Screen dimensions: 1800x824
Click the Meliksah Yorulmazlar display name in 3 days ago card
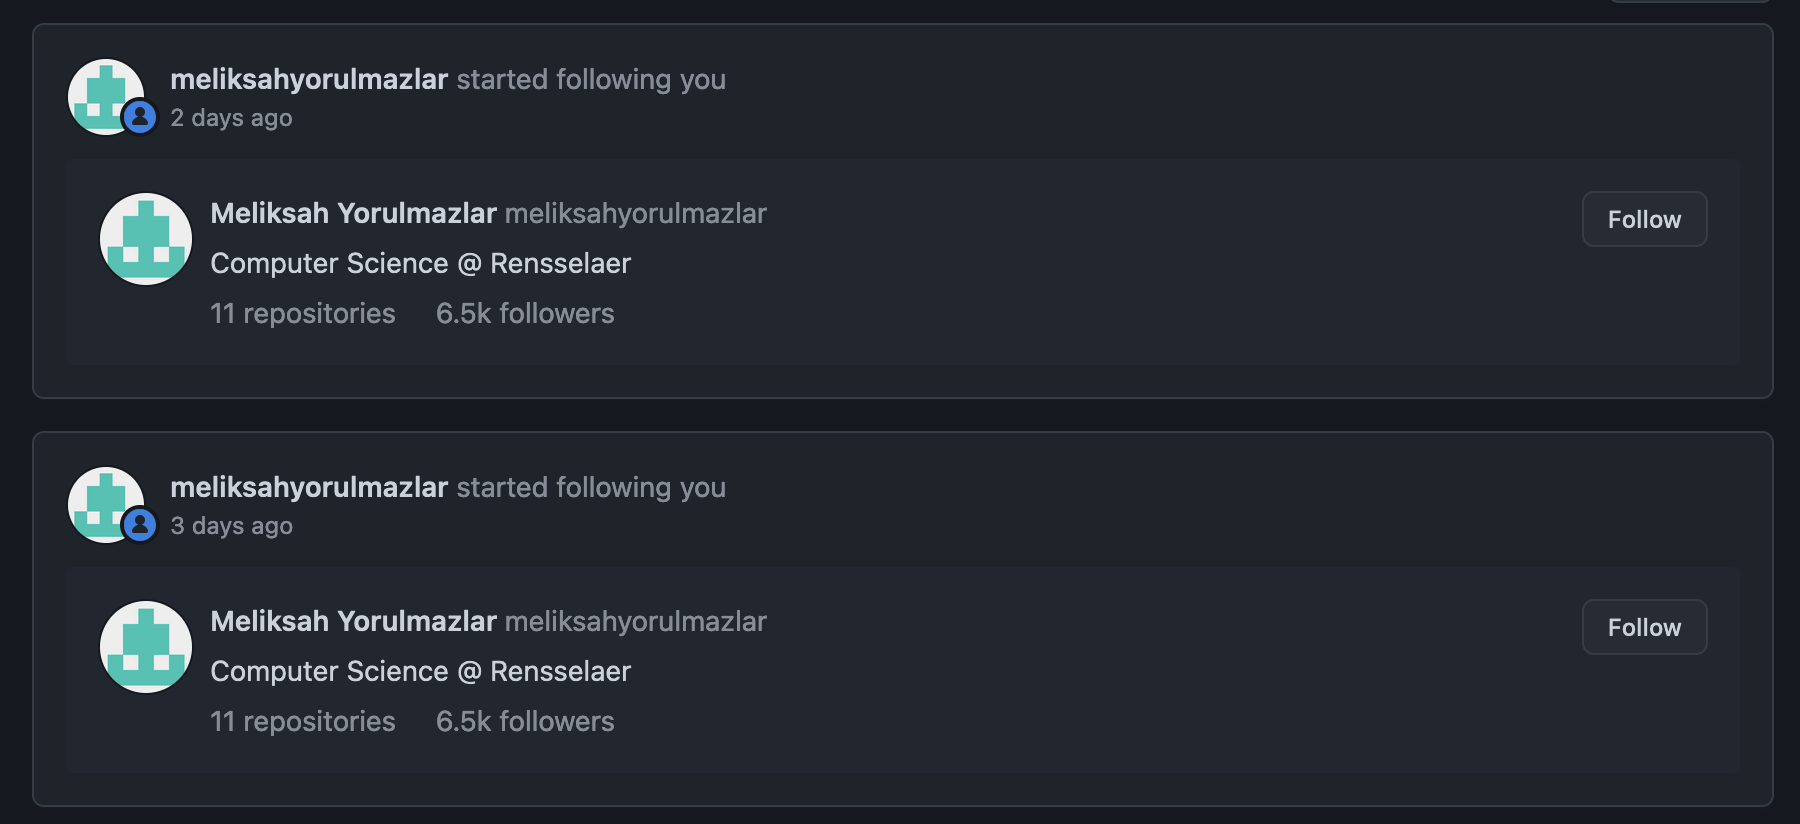pos(353,621)
